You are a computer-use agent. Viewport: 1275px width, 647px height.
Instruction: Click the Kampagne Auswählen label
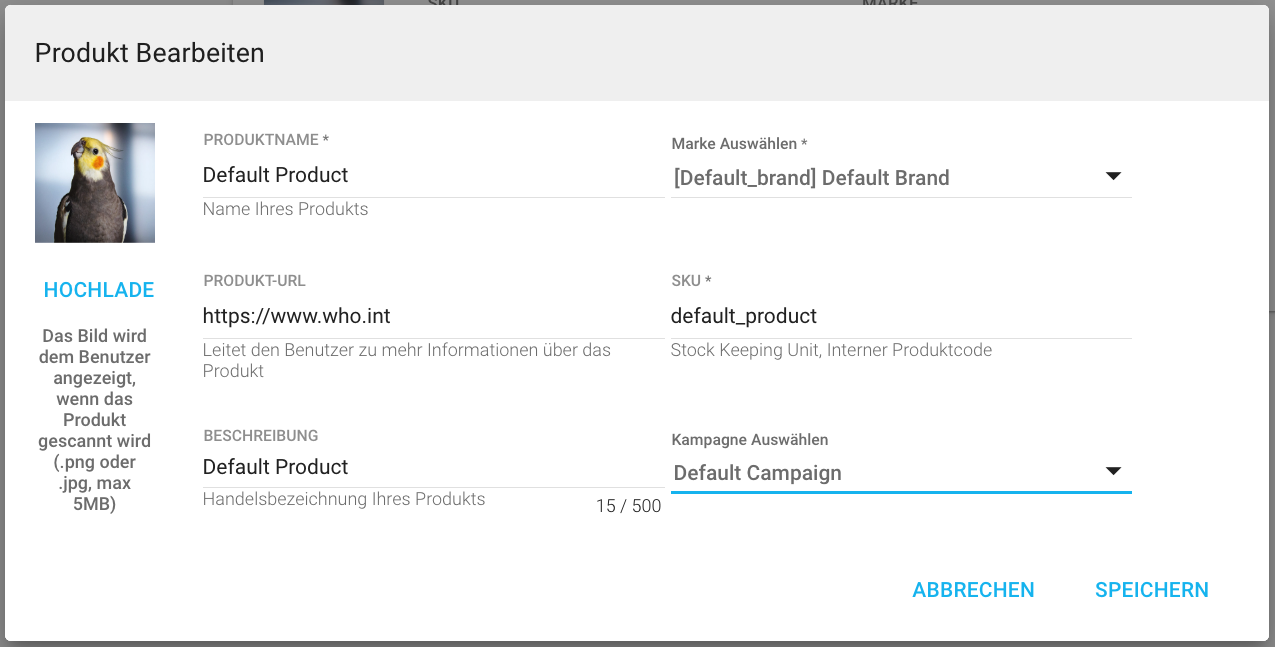click(x=749, y=440)
